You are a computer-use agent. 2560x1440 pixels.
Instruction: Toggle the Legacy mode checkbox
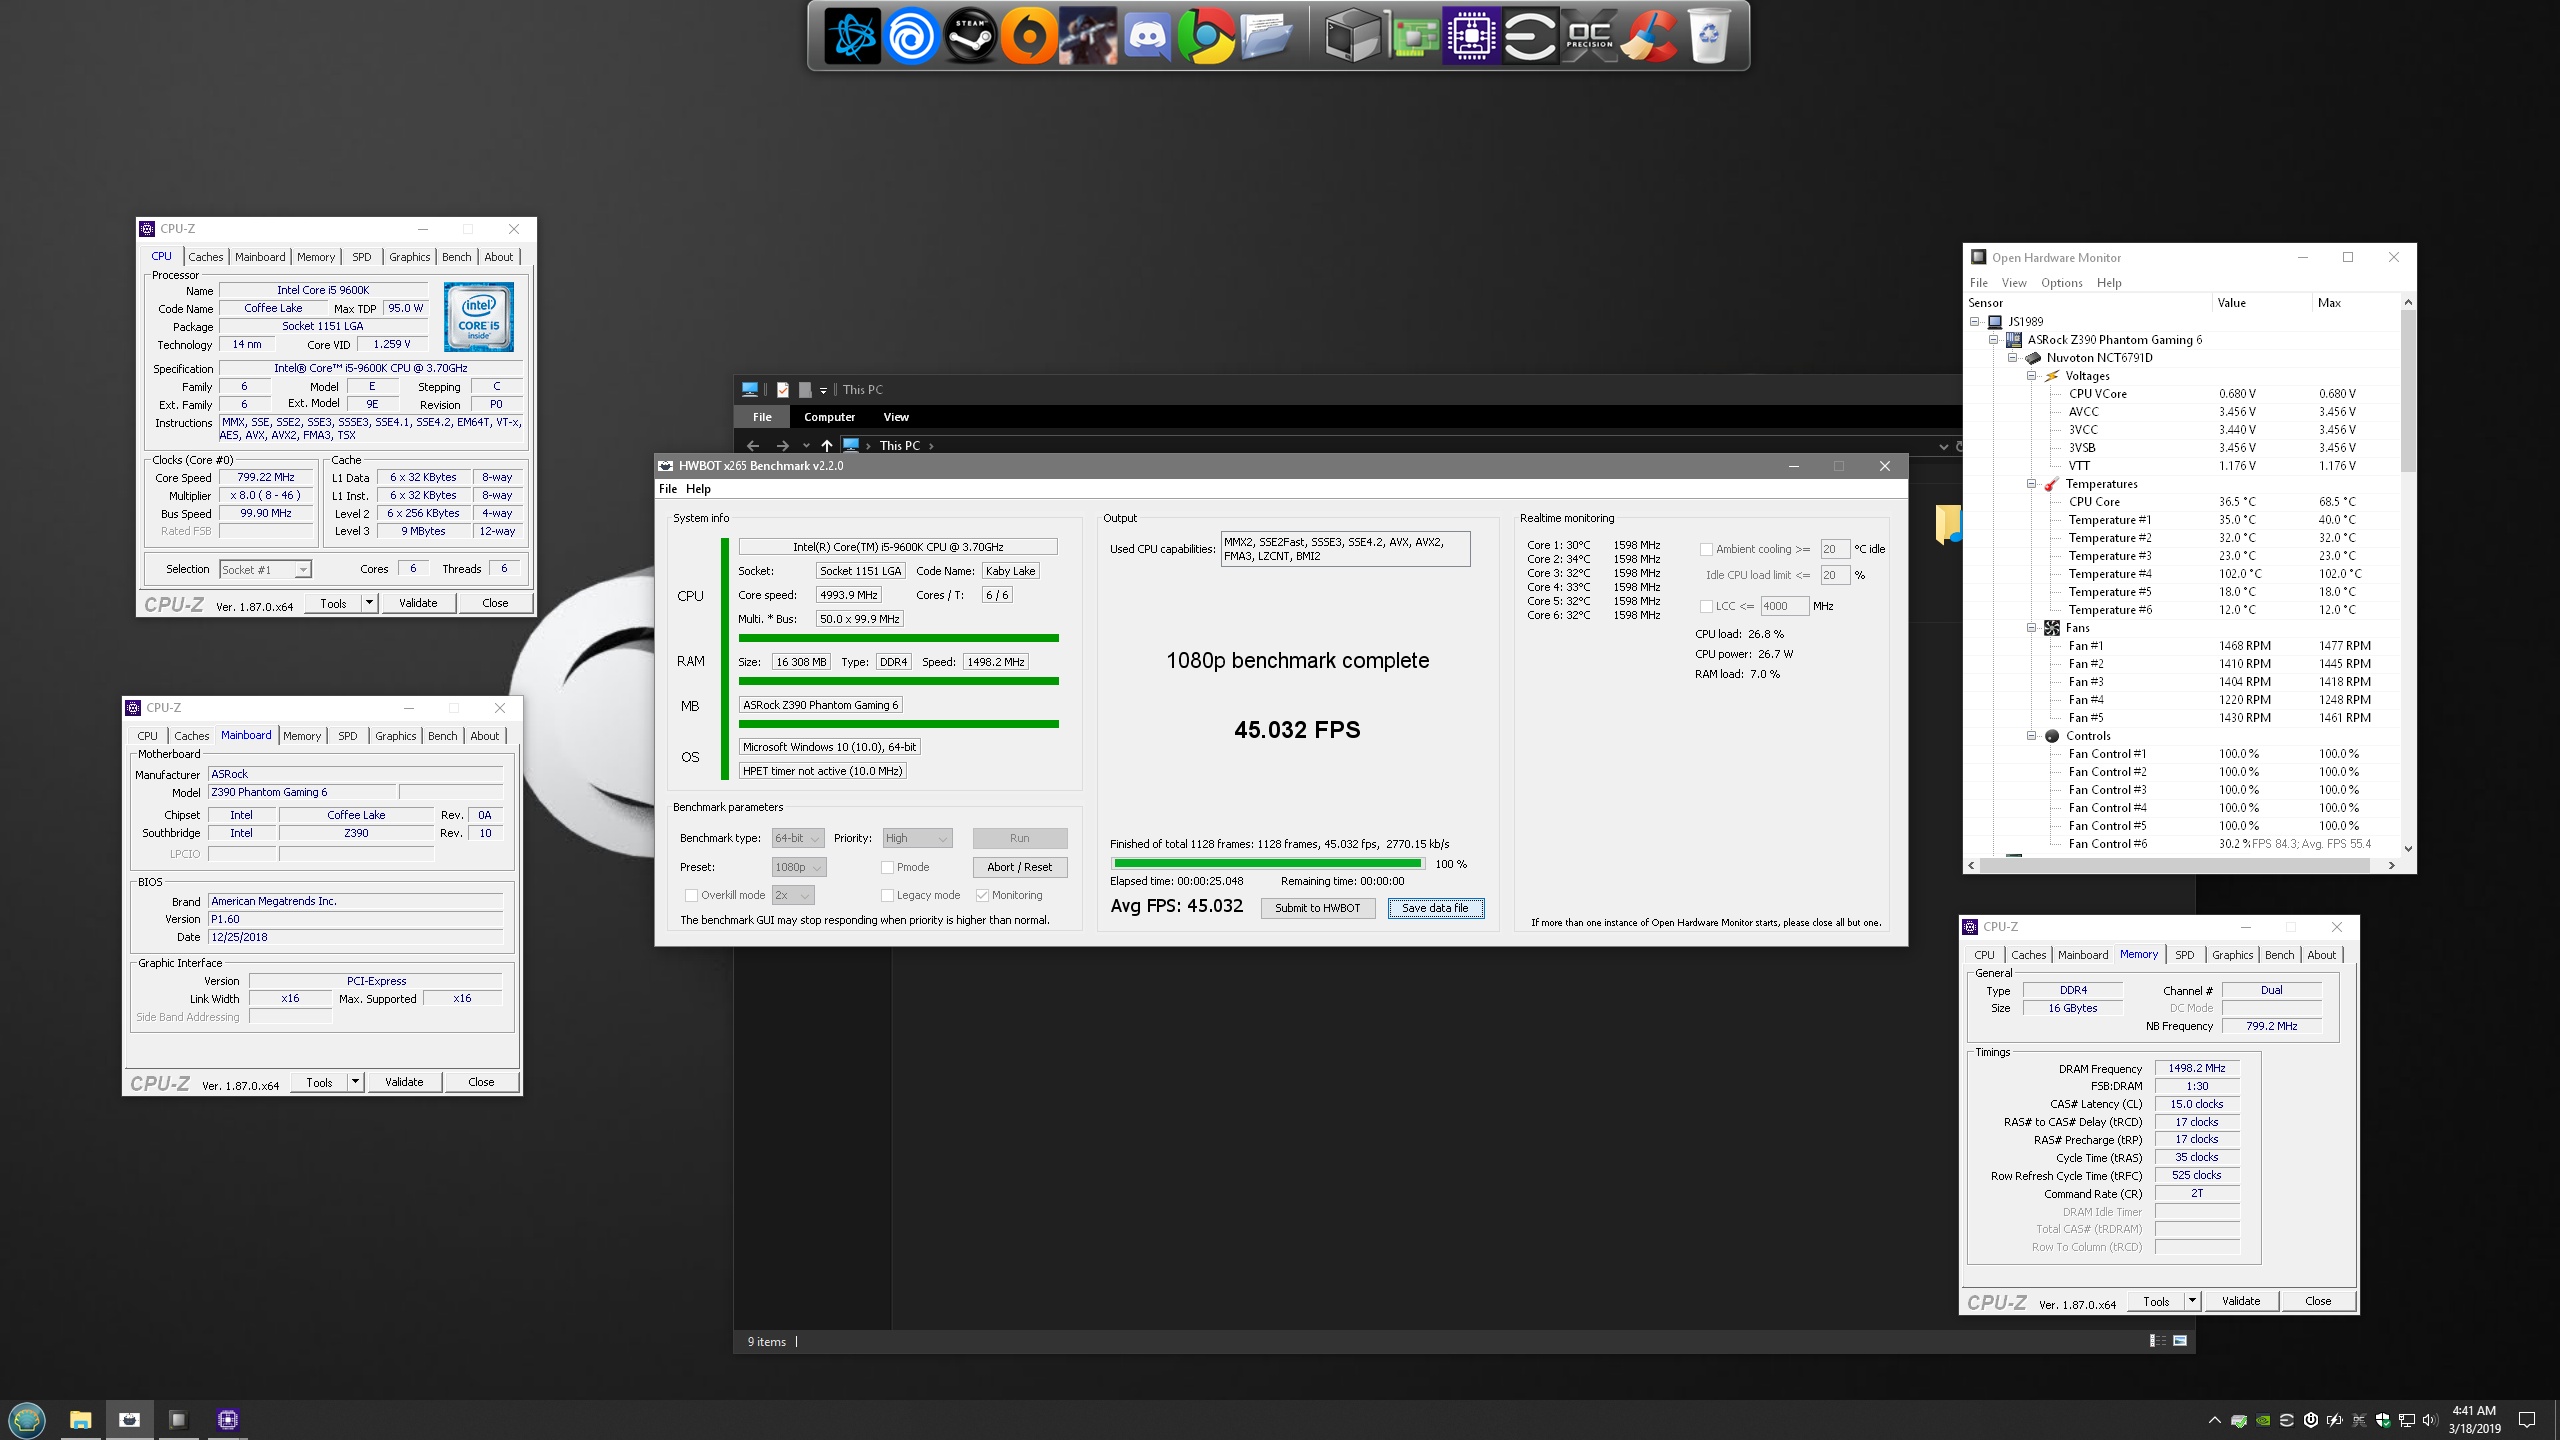pyautogui.click(x=887, y=895)
